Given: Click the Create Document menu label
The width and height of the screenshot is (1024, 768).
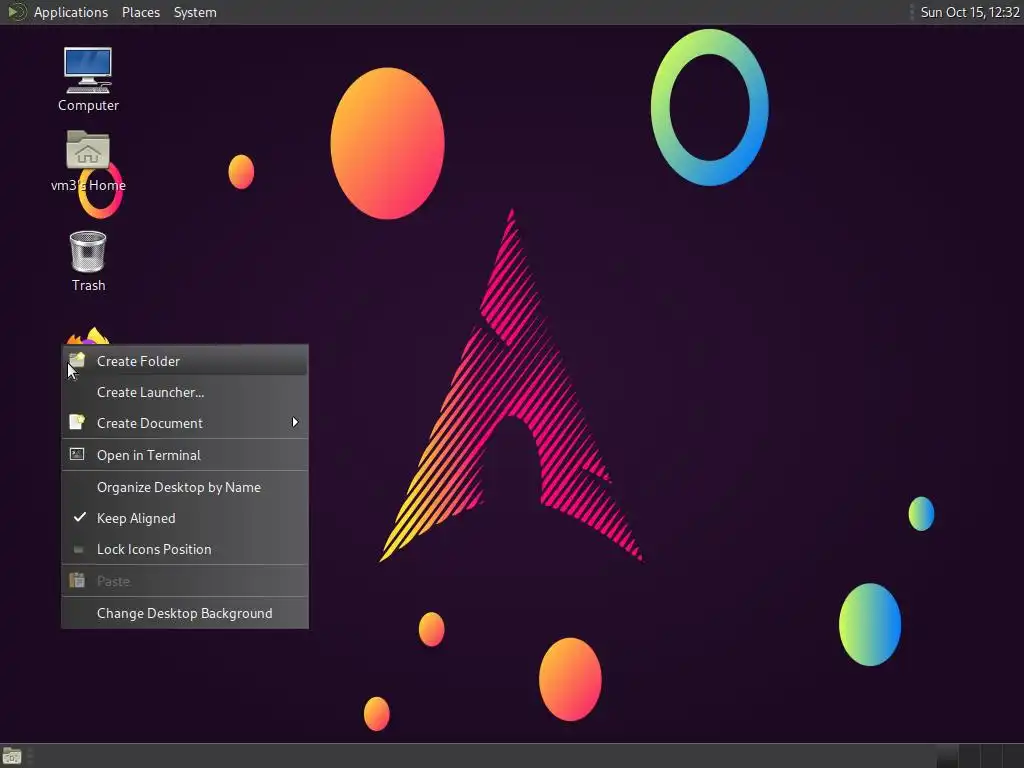Looking at the screenshot, I should (150, 423).
